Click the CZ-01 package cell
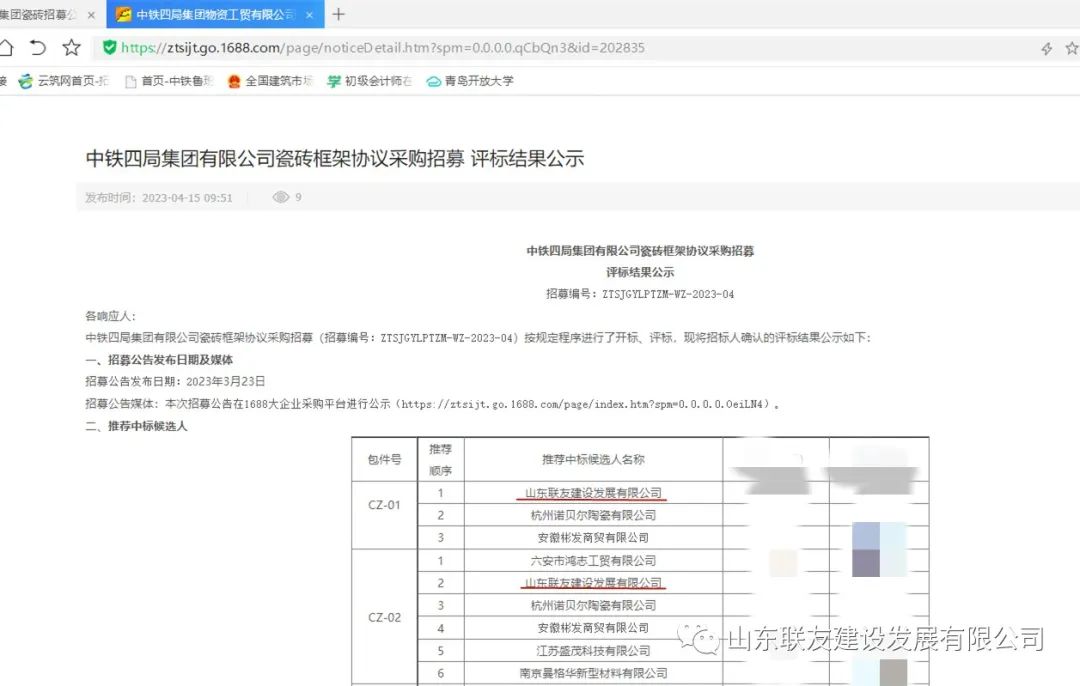 384,505
